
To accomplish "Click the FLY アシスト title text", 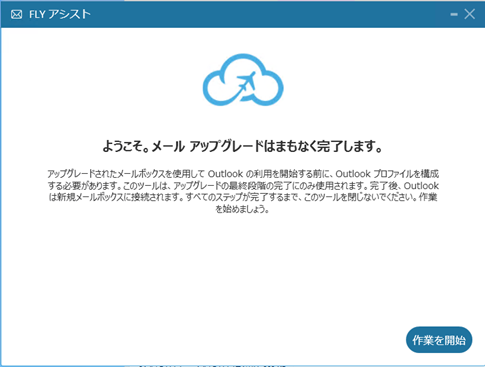I will tap(60, 14).
